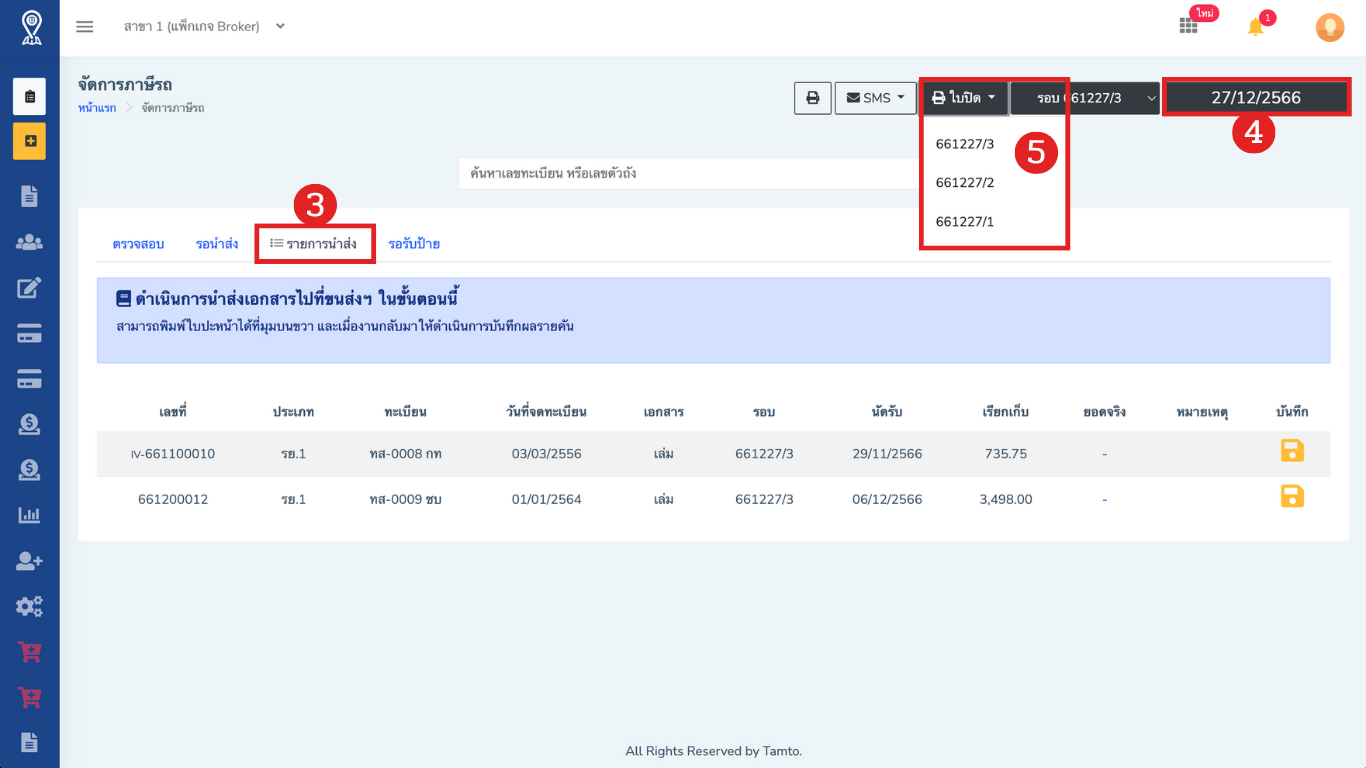Viewport: 1366px width, 768px height.
Task: Click document number 661200012
Action: tap(173, 499)
